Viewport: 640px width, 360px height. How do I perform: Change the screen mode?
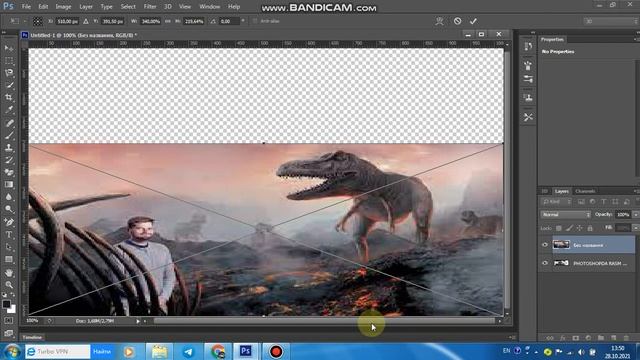pos(9,333)
